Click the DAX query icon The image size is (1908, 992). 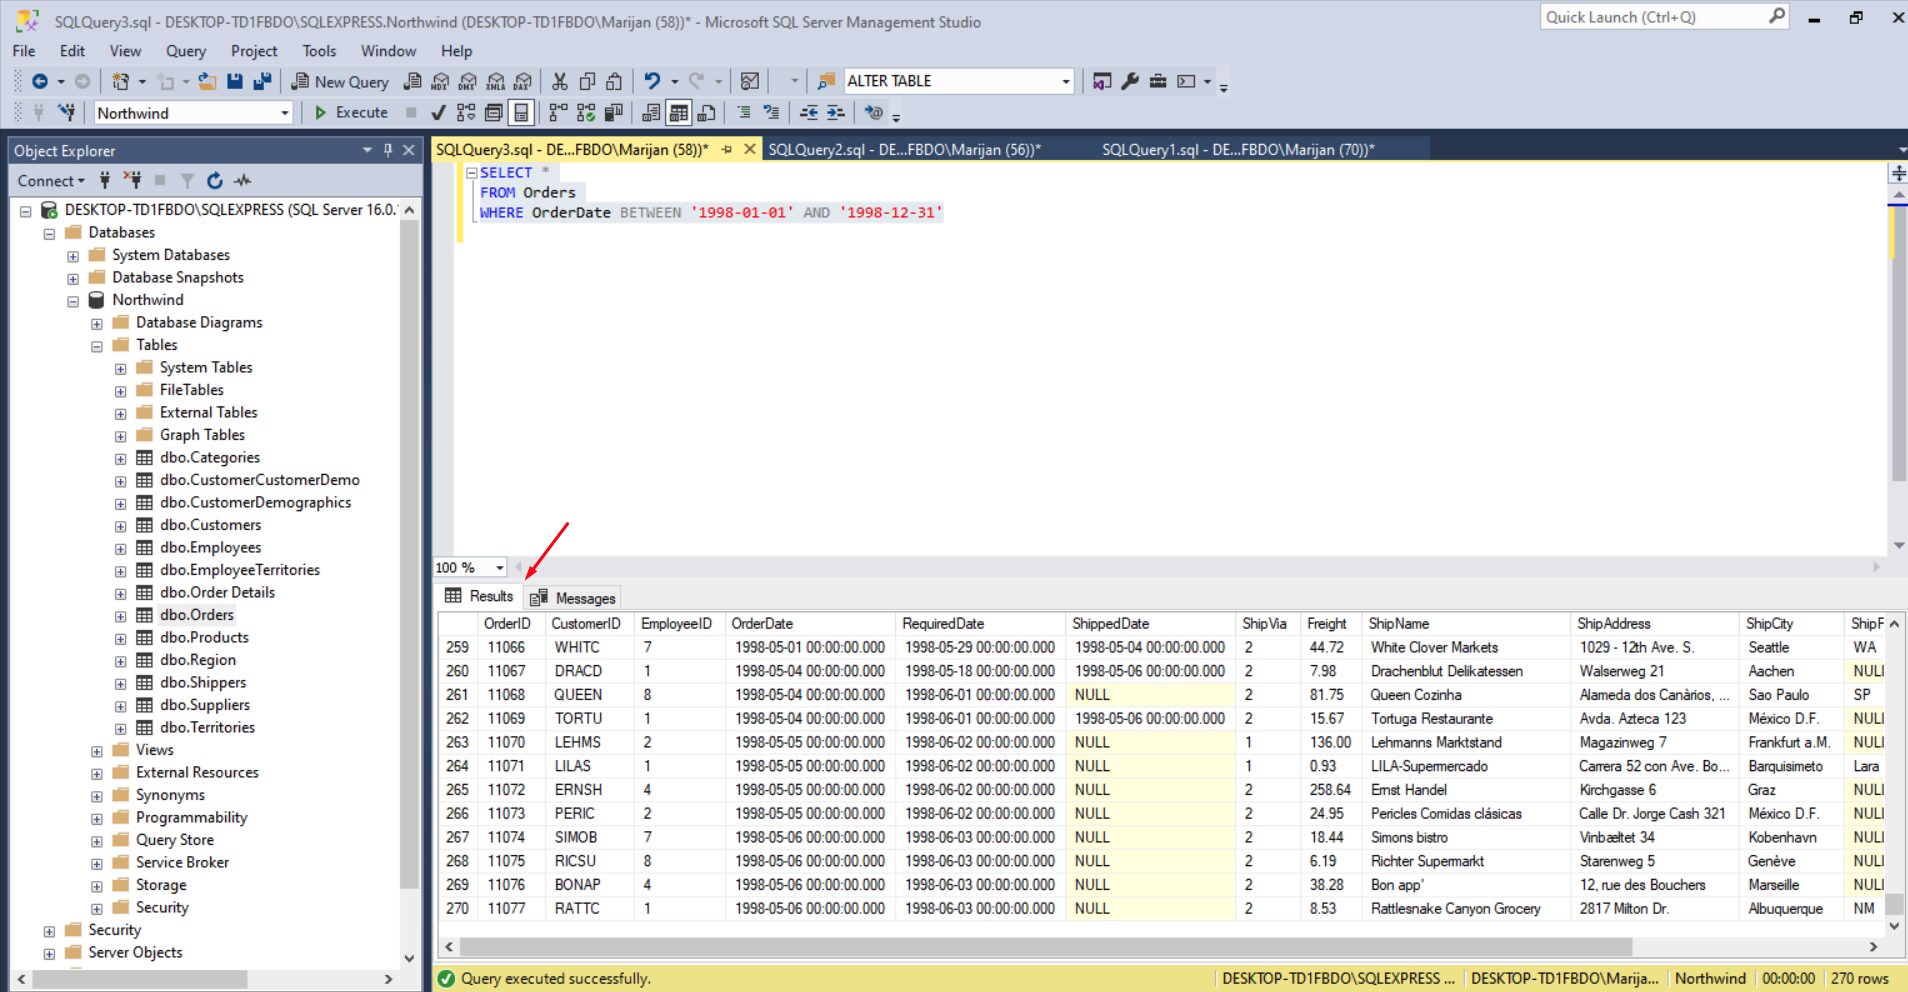(x=523, y=81)
